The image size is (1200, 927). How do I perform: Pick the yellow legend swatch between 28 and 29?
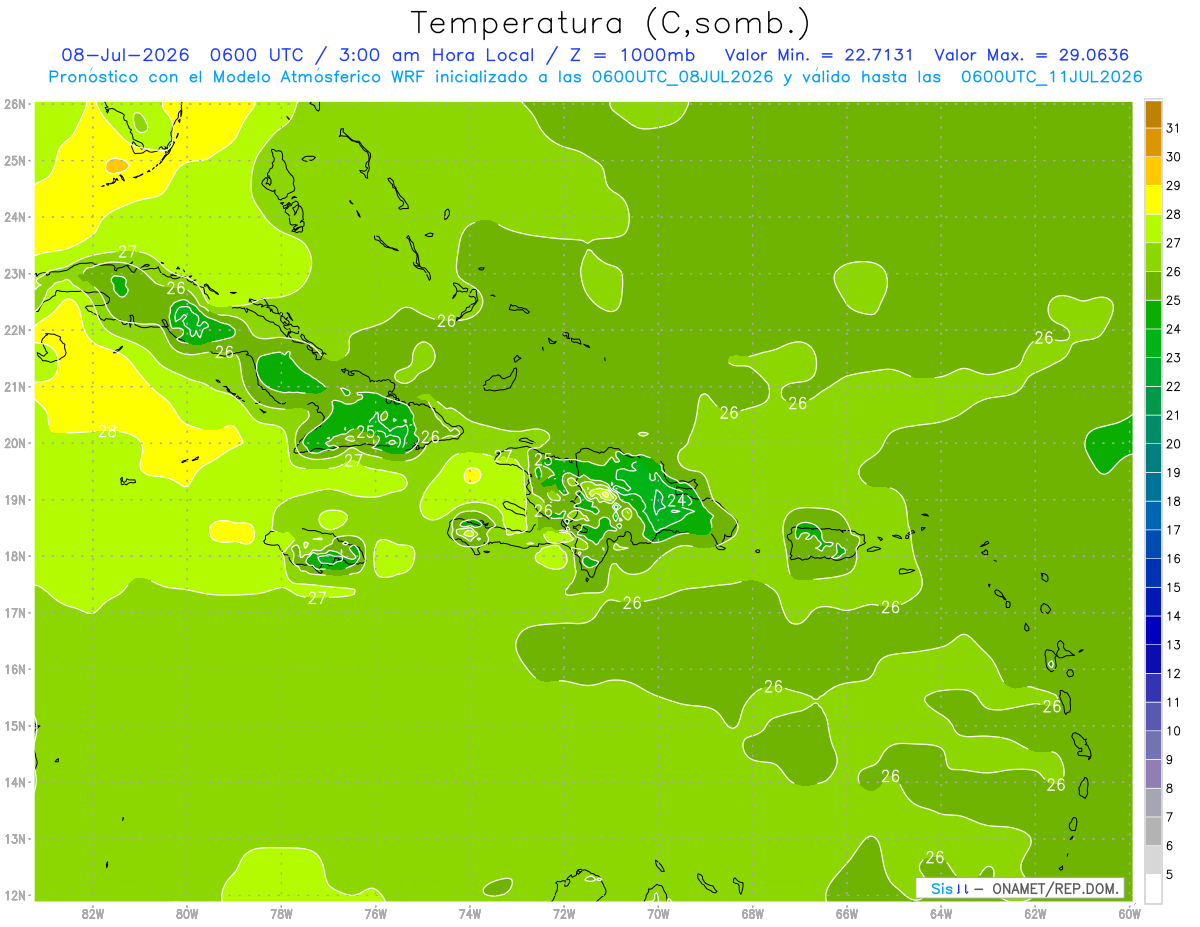coord(1153,200)
